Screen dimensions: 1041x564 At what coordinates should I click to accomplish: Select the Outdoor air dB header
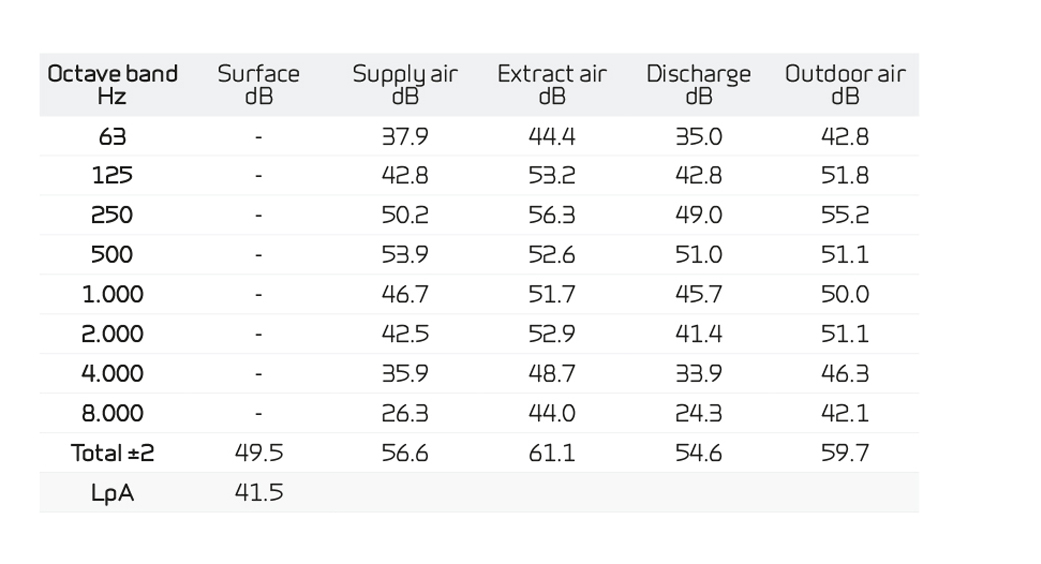tap(845, 85)
